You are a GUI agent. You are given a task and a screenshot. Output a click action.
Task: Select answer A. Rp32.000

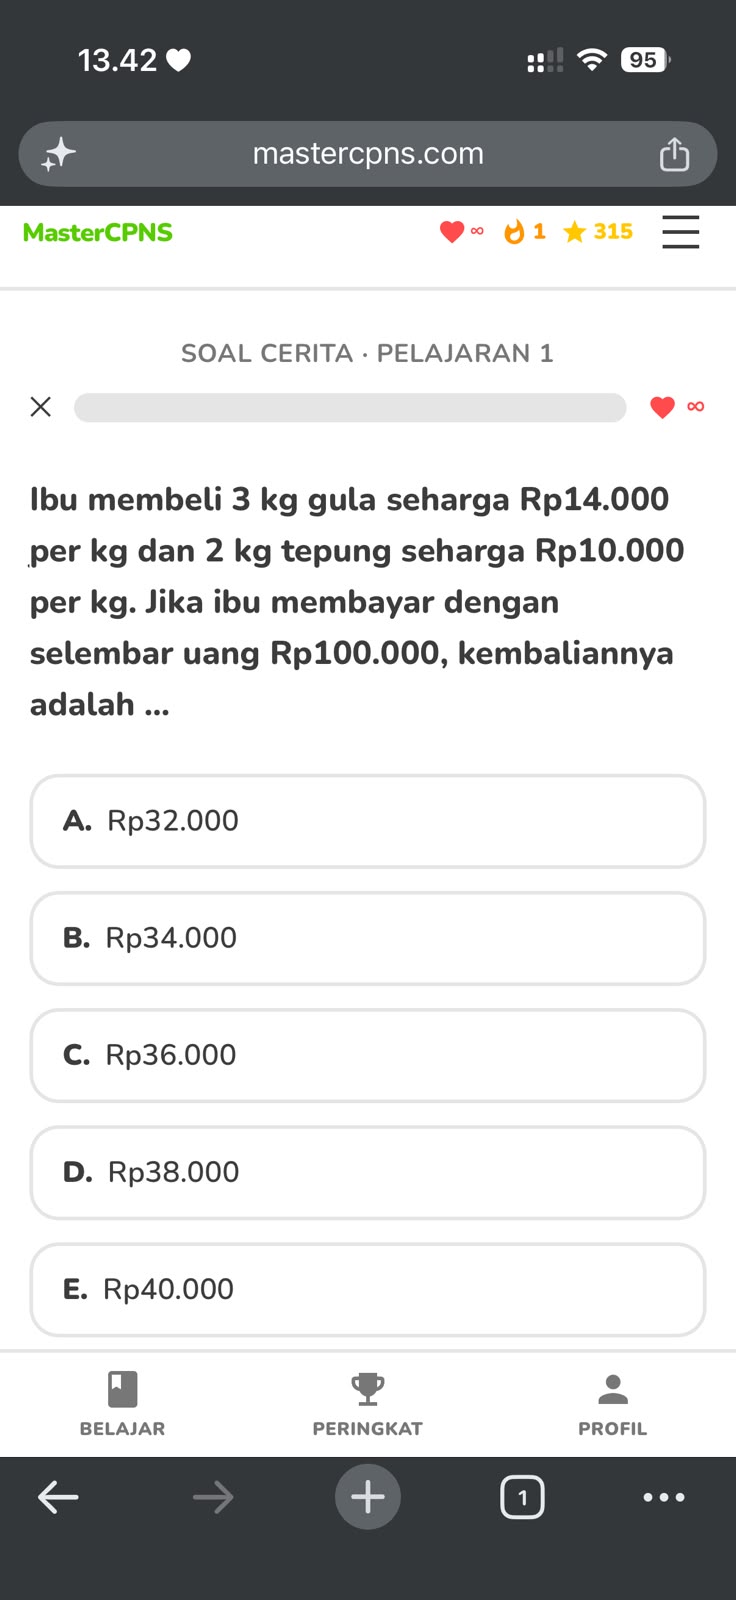368,821
